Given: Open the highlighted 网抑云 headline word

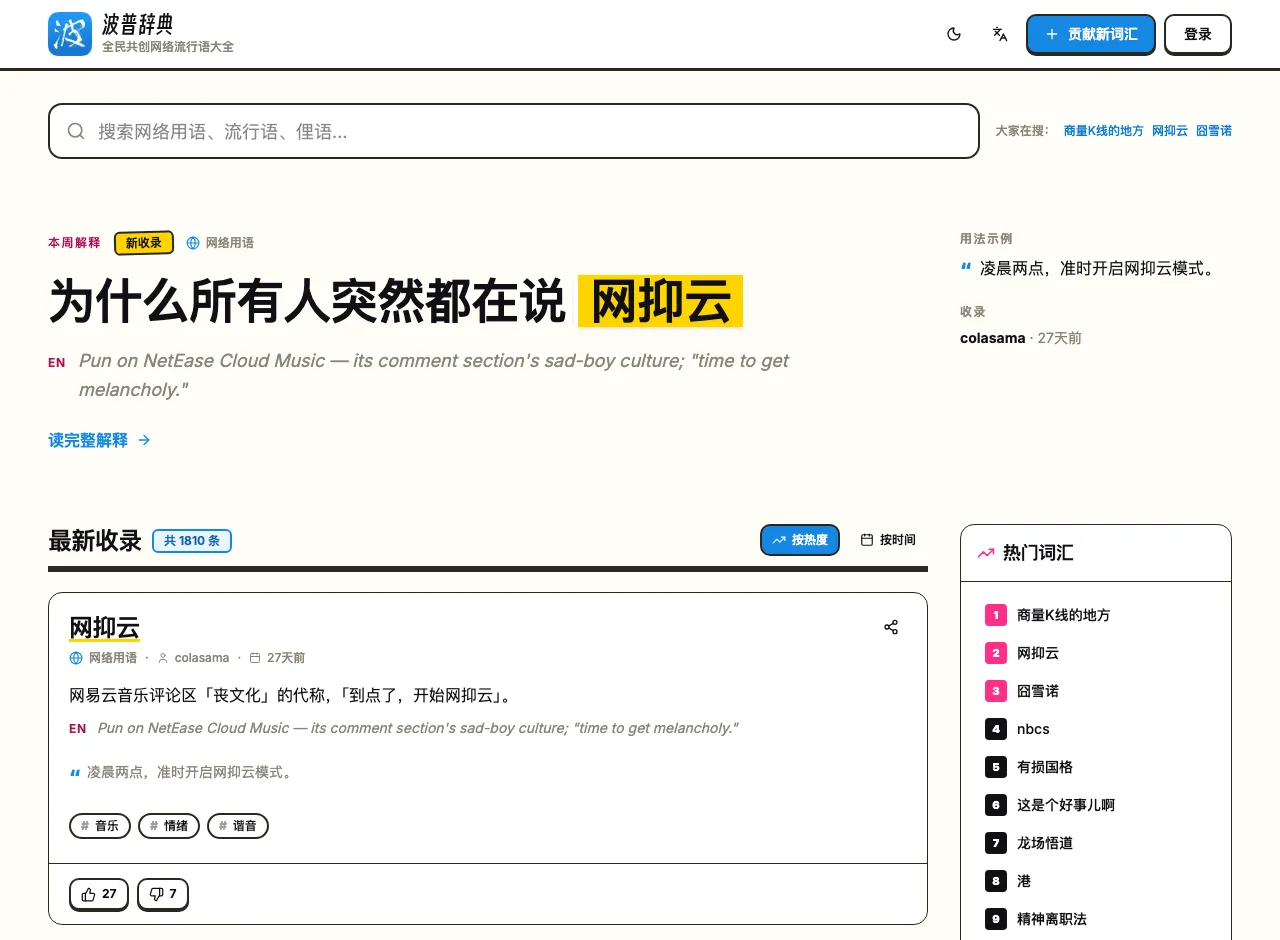Looking at the screenshot, I should click(x=661, y=301).
